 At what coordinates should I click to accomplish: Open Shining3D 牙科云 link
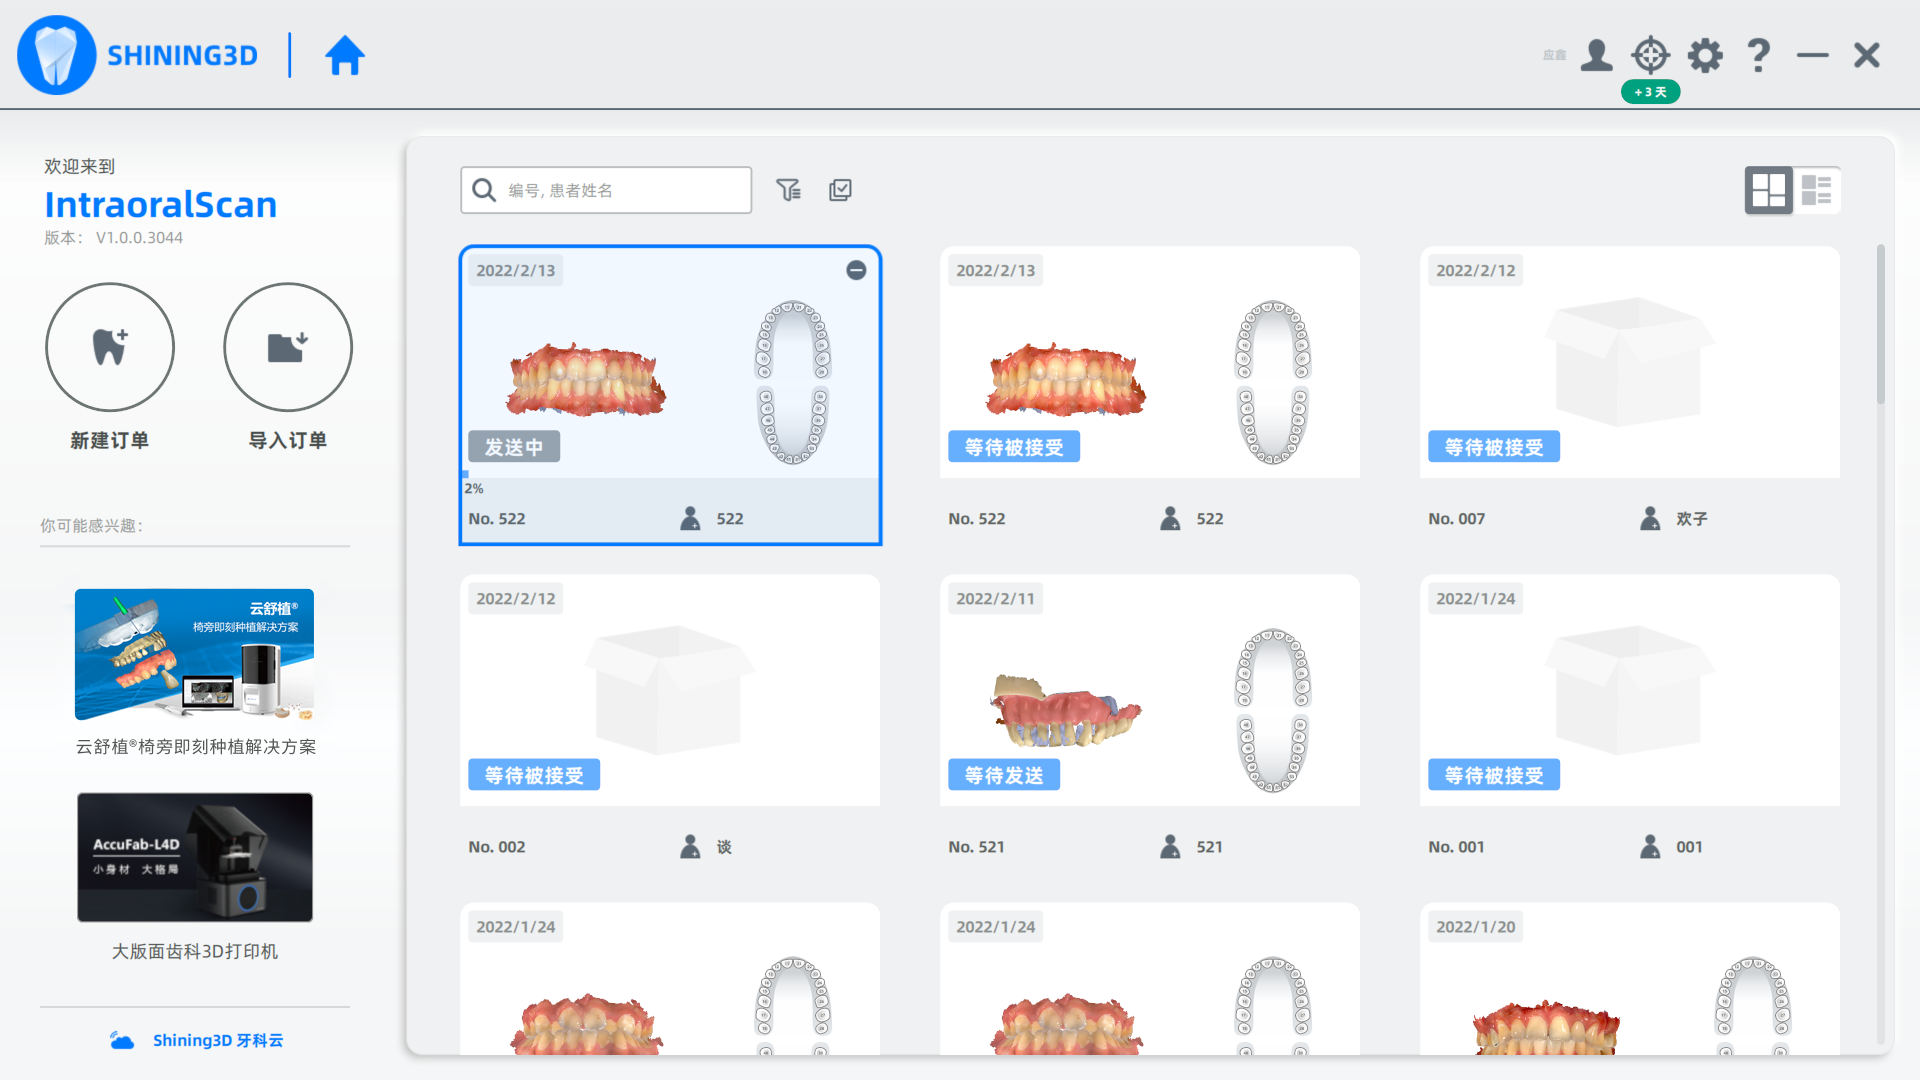coord(217,1040)
